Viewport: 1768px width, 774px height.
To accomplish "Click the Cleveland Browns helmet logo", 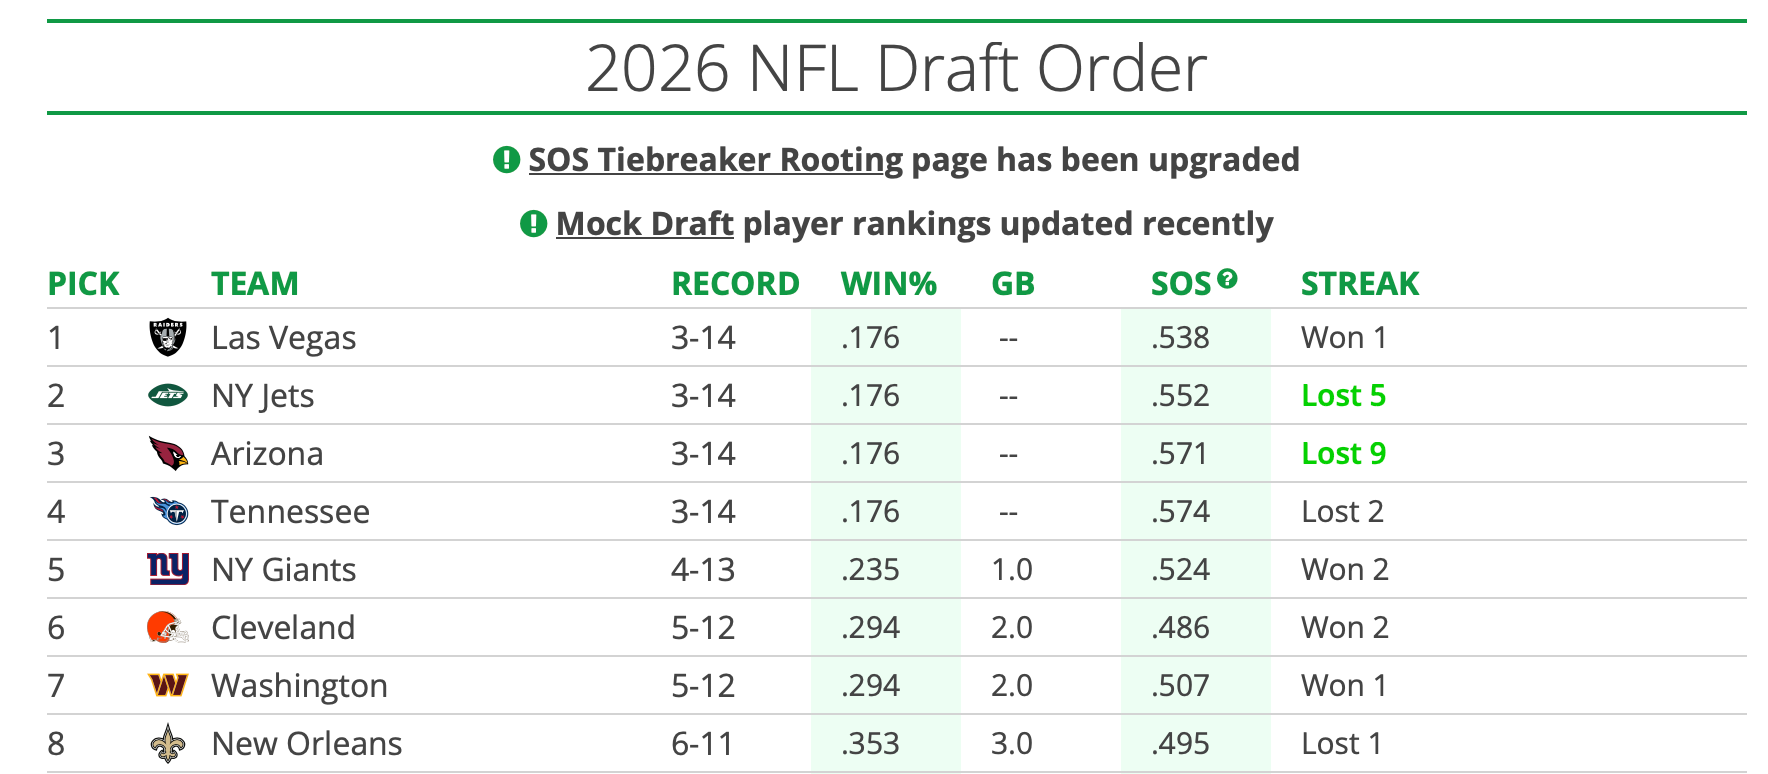I will coord(167,628).
